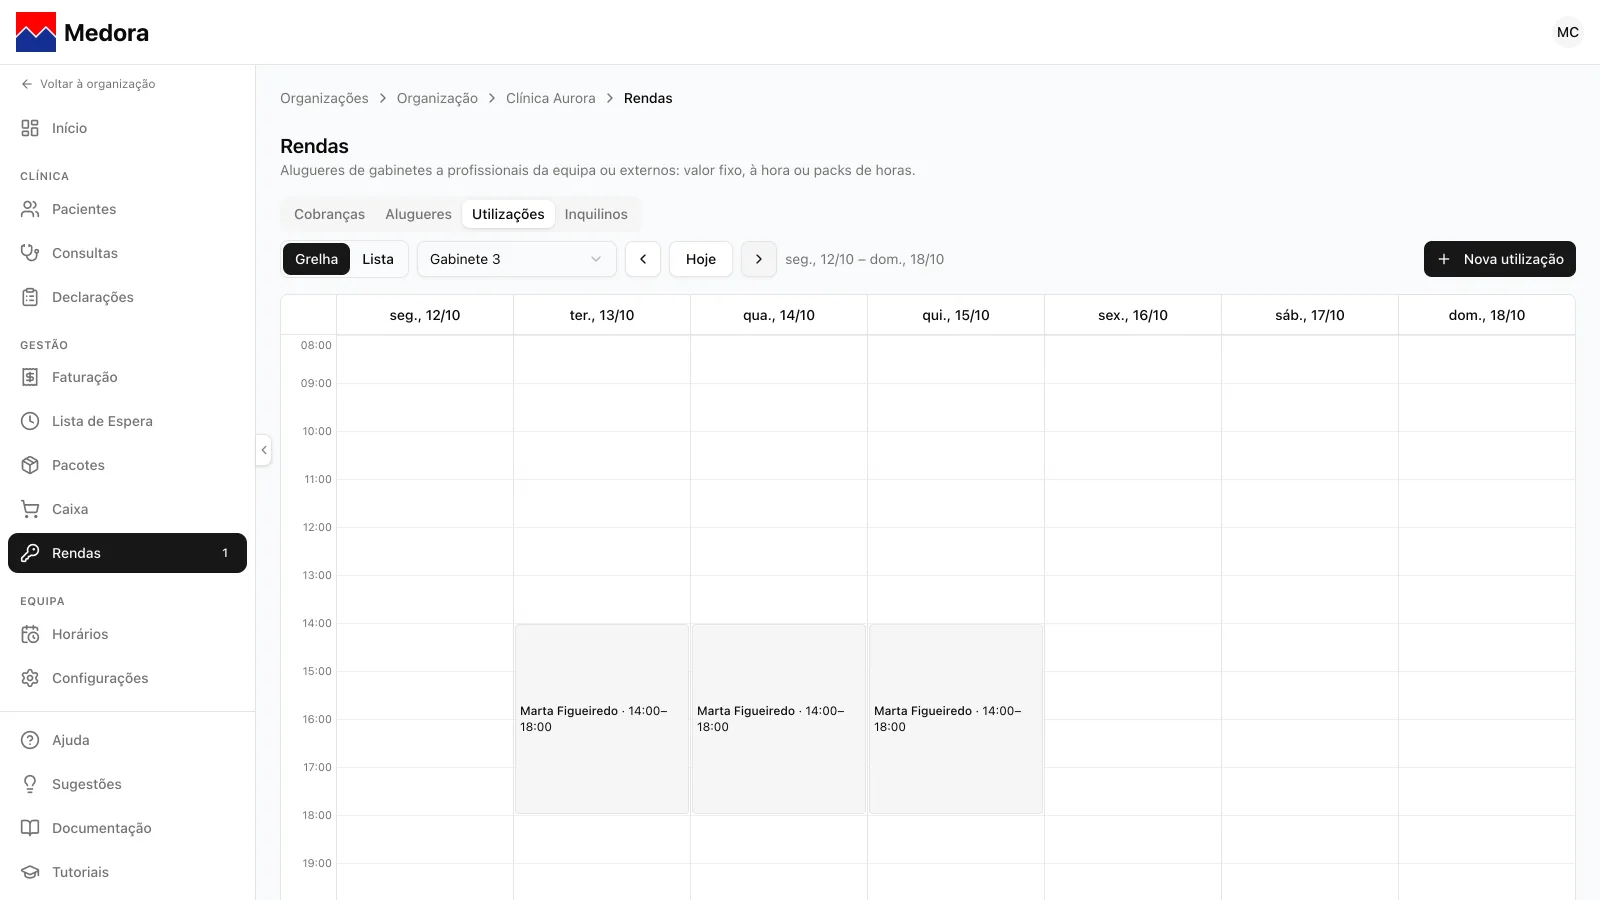This screenshot has height=900, width=1600.
Task: Jump to today with Hoje button
Action: point(701,259)
